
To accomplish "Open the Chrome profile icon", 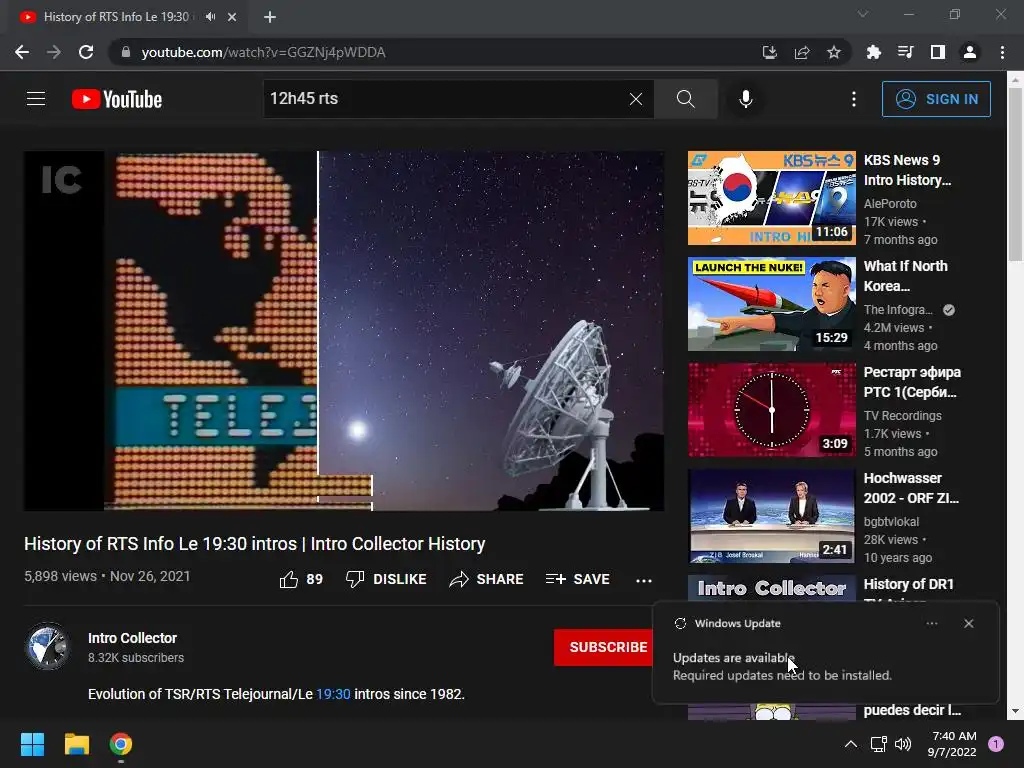I will 970,52.
